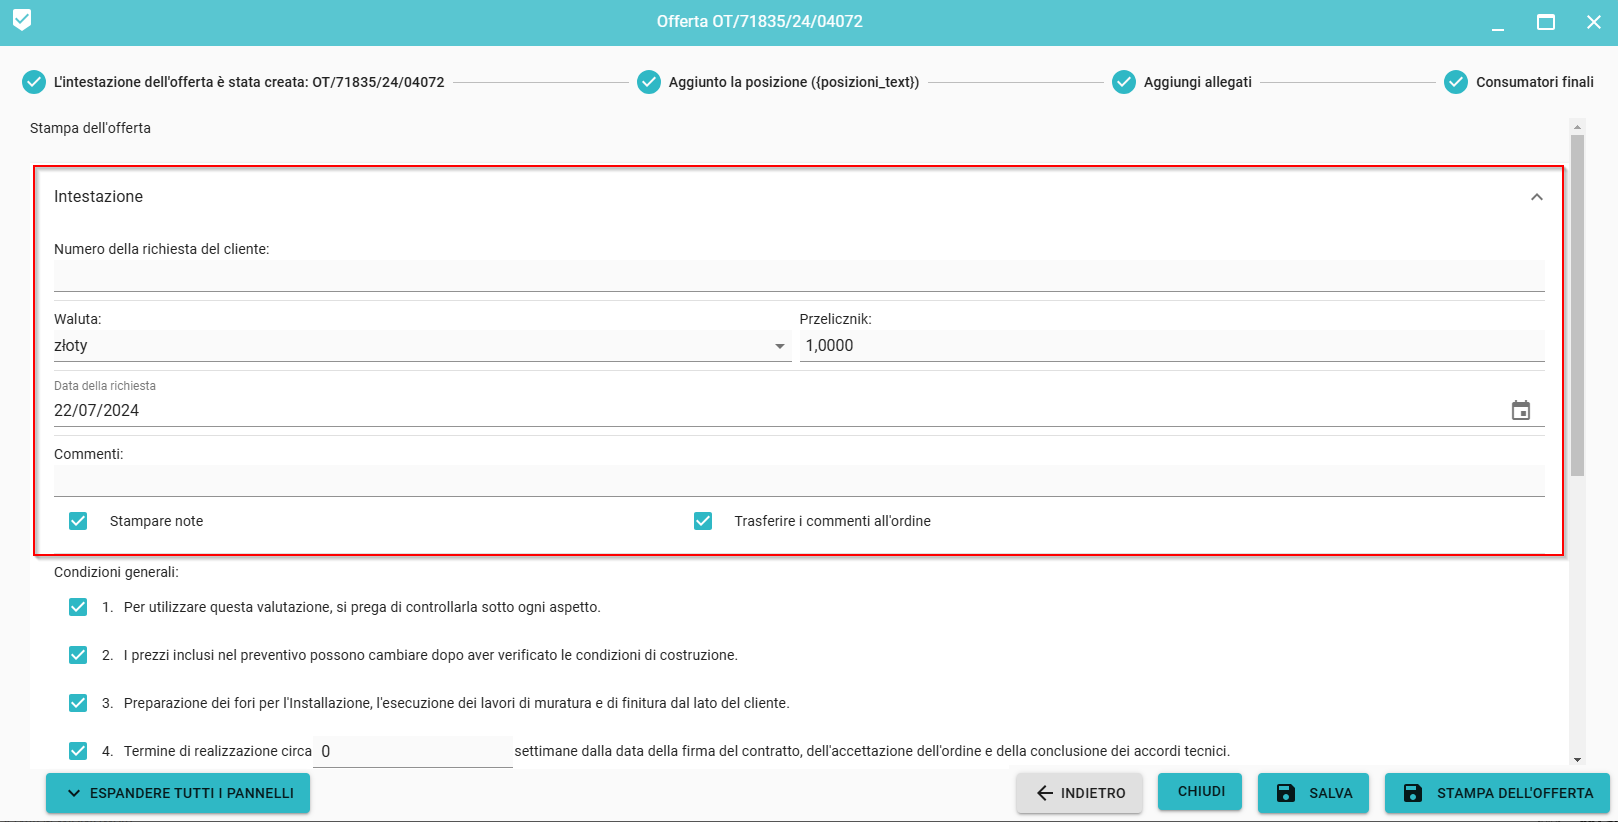Click the Numero della richiesta del cliente field
This screenshot has width=1618, height=822.
[x=798, y=276]
